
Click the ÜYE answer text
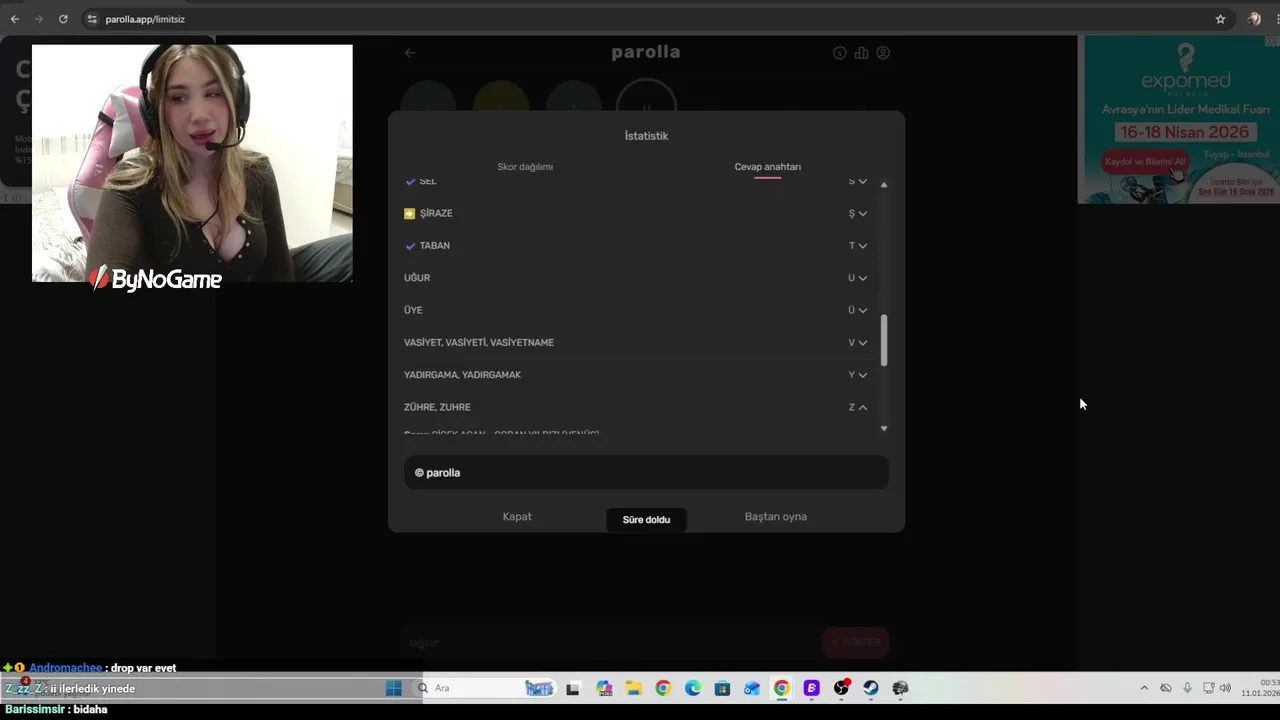413,310
